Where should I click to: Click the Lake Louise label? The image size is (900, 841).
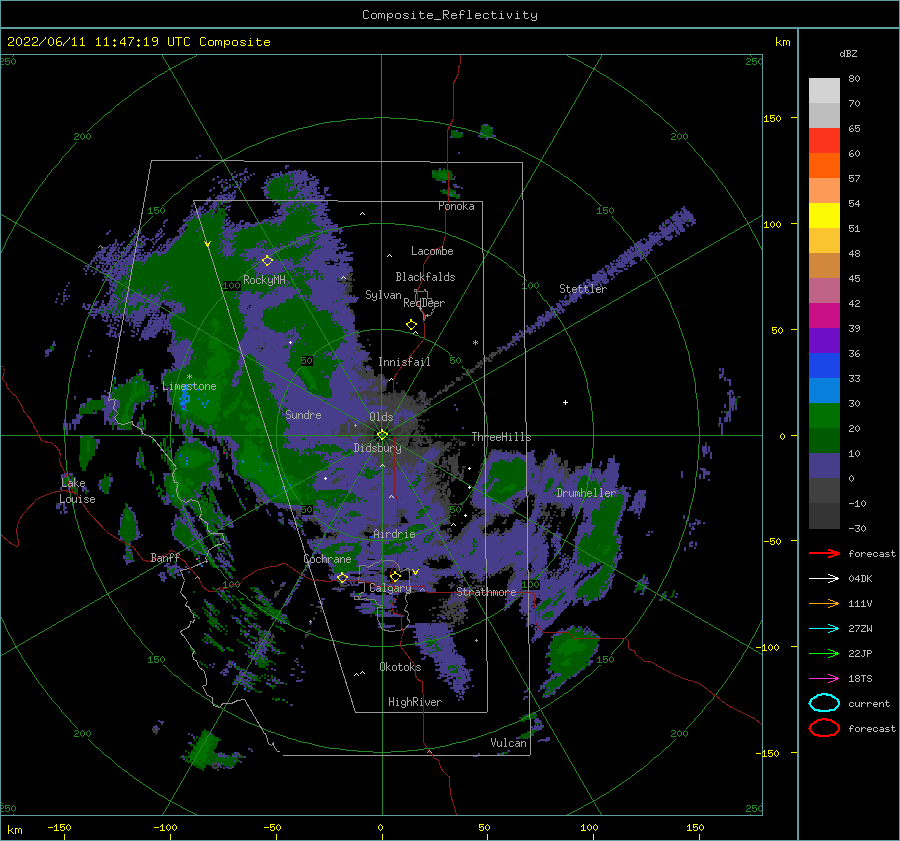pyautogui.click(x=77, y=491)
